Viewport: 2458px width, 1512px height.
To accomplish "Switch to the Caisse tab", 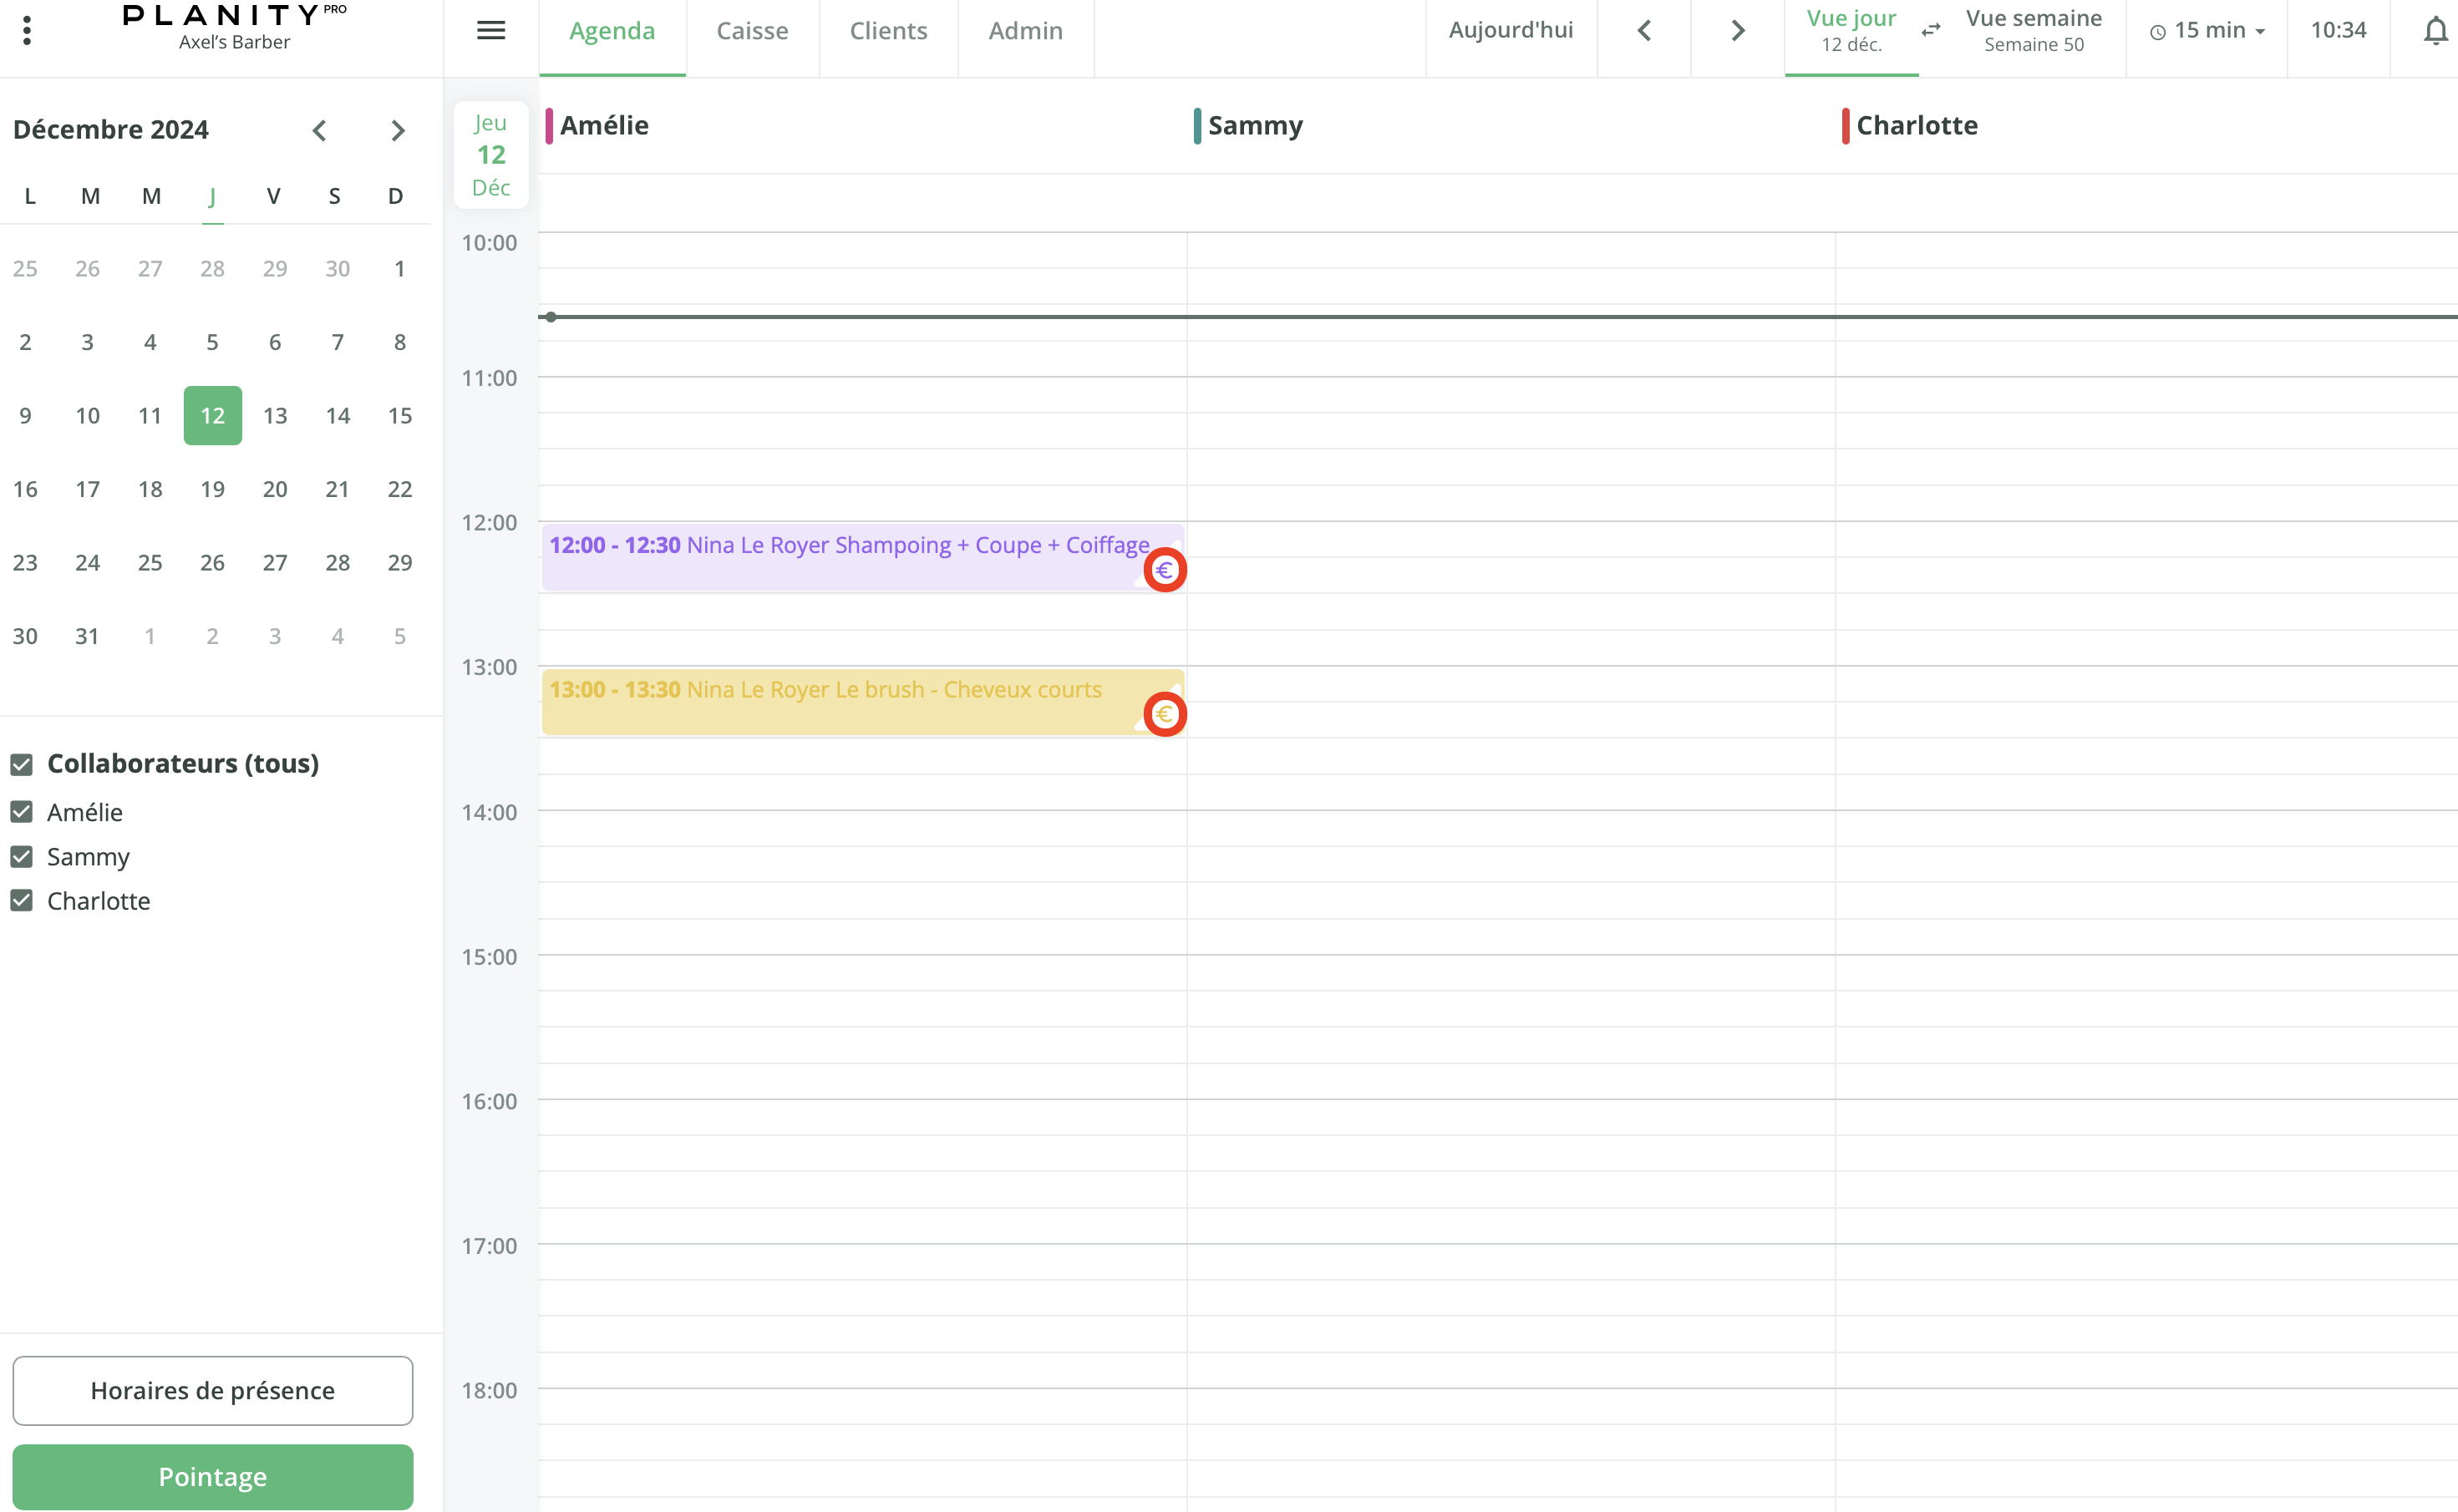I will pos(752,31).
